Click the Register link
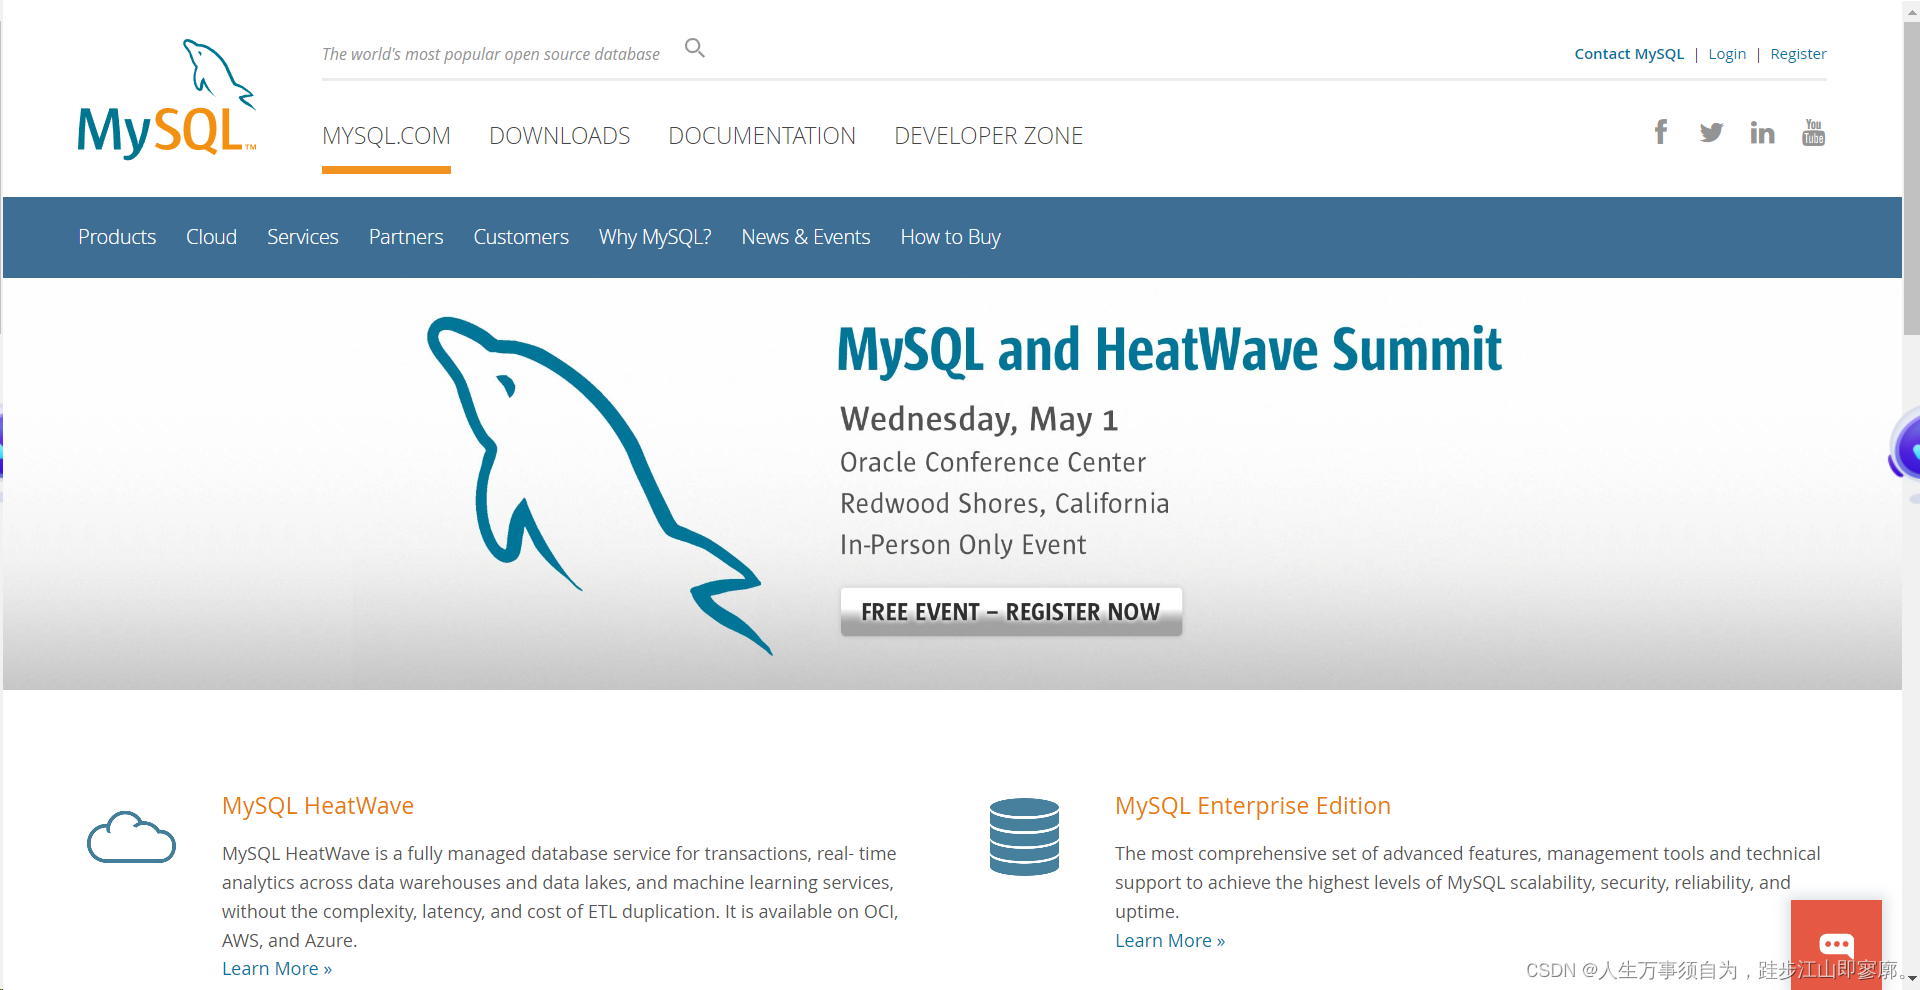1920x990 pixels. [x=1798, y=54]
